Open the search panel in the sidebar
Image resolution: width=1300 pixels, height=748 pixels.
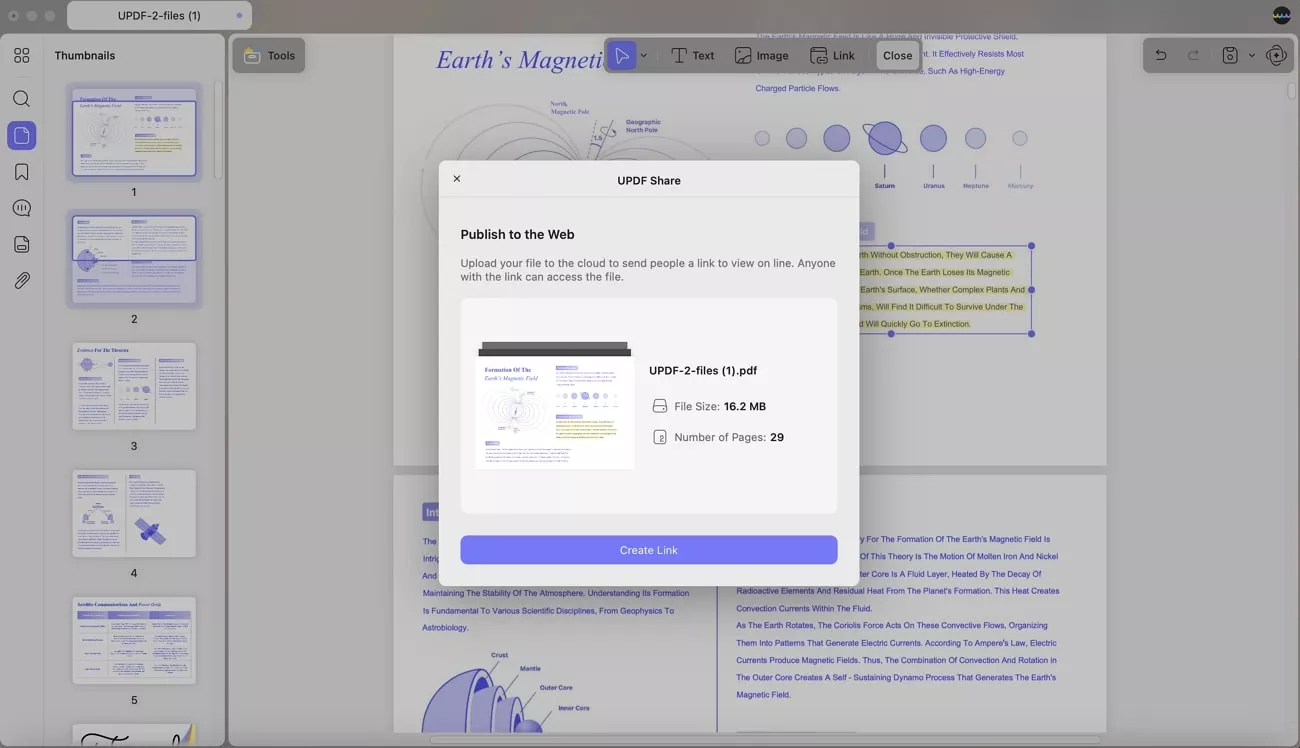pos(21,98)
